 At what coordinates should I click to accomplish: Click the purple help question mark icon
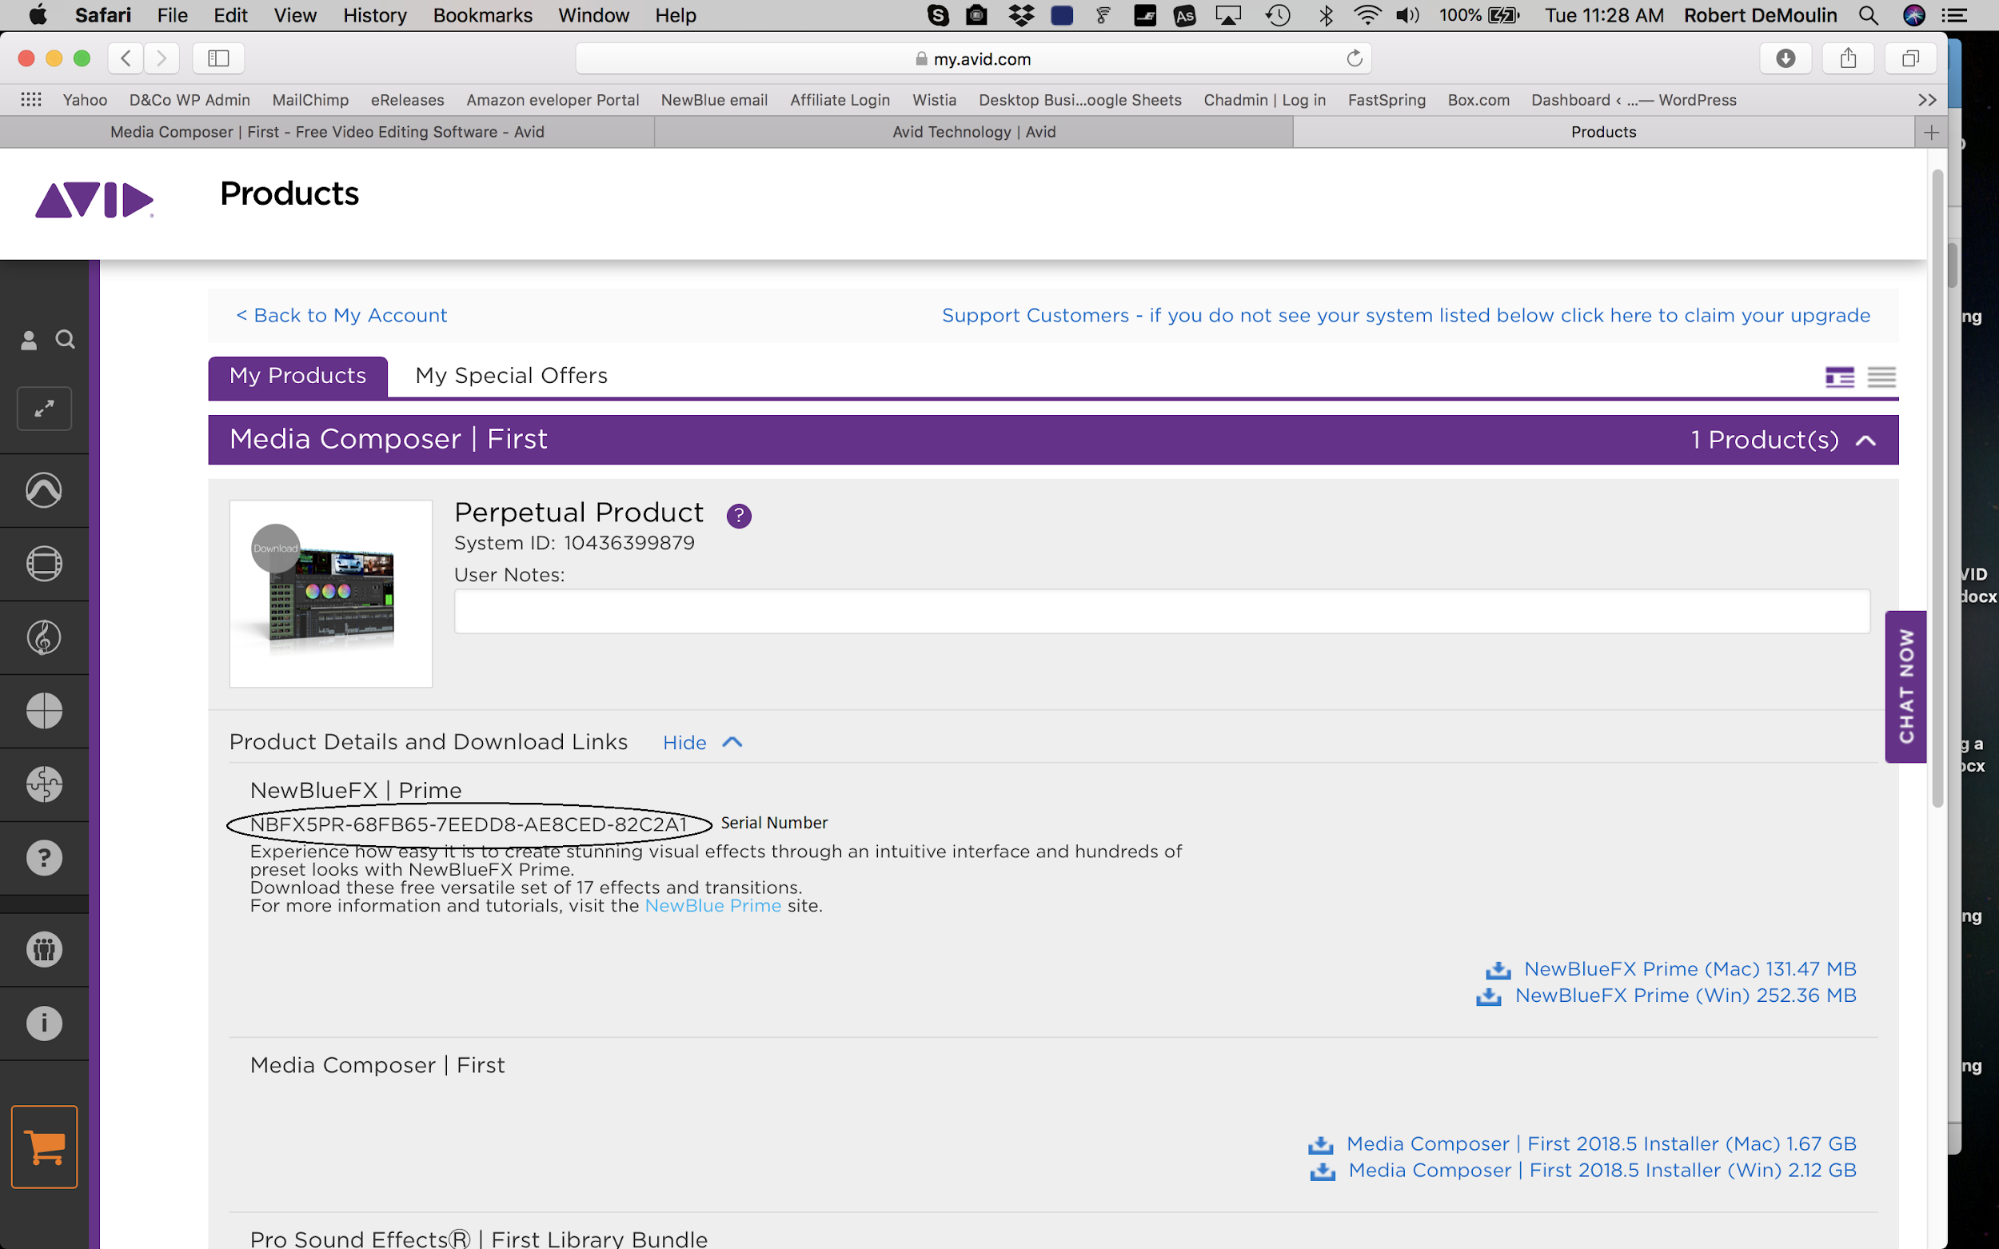(739, 516)
